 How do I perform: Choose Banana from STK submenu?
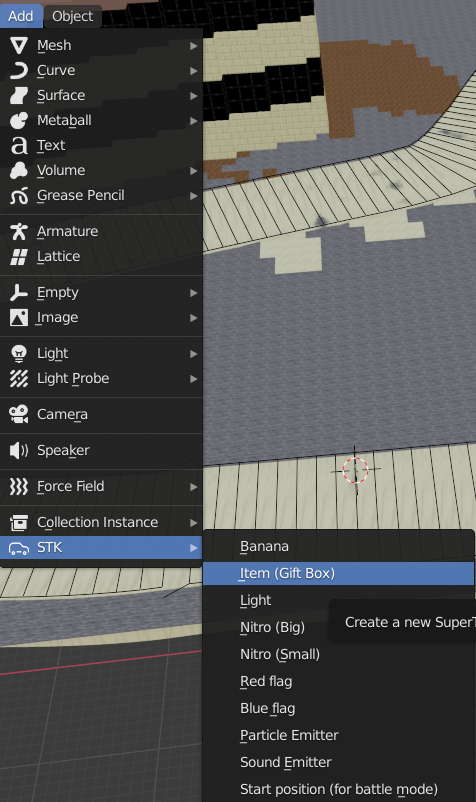click(338, 546)
